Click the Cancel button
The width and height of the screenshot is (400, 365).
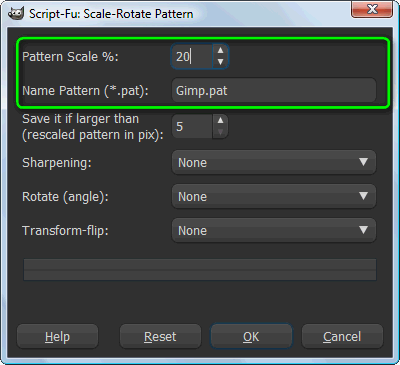click(x=342, y=337)
